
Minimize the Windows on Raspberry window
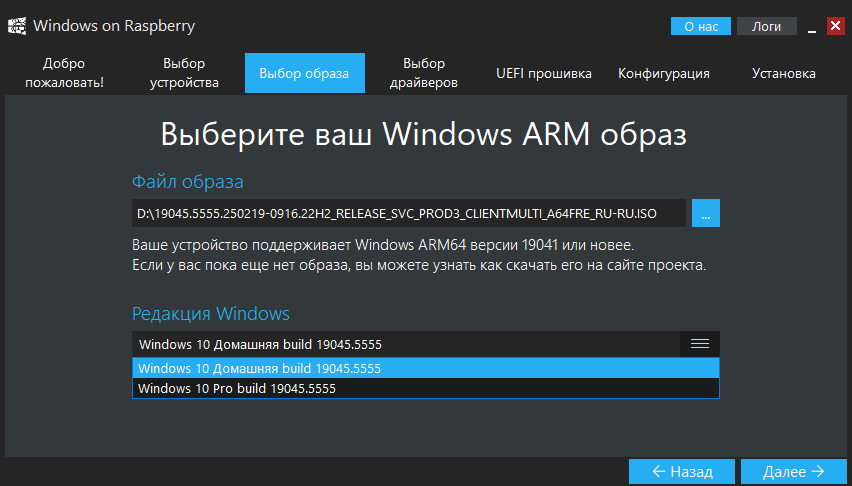coord(812,26)
